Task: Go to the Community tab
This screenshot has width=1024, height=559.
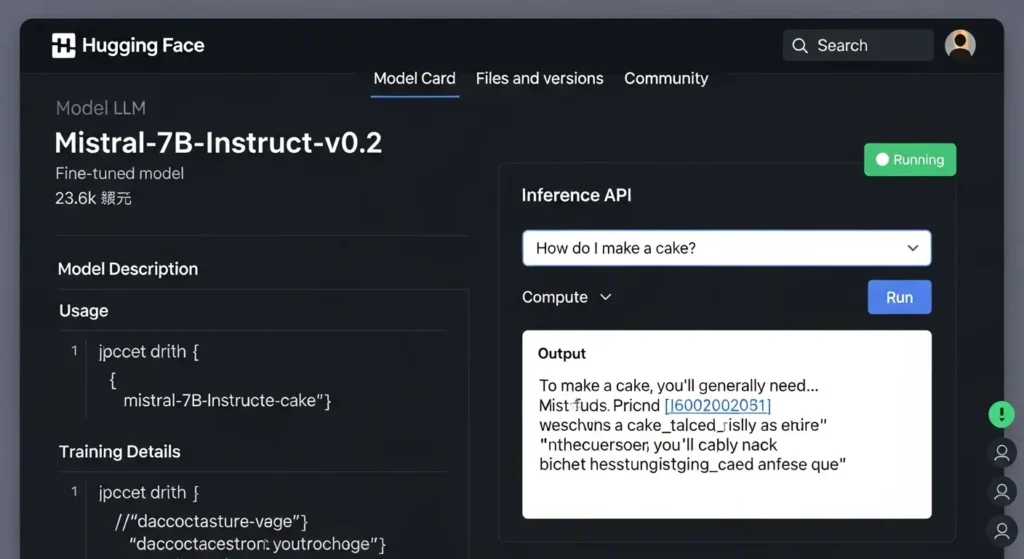Action: [666, 78]
